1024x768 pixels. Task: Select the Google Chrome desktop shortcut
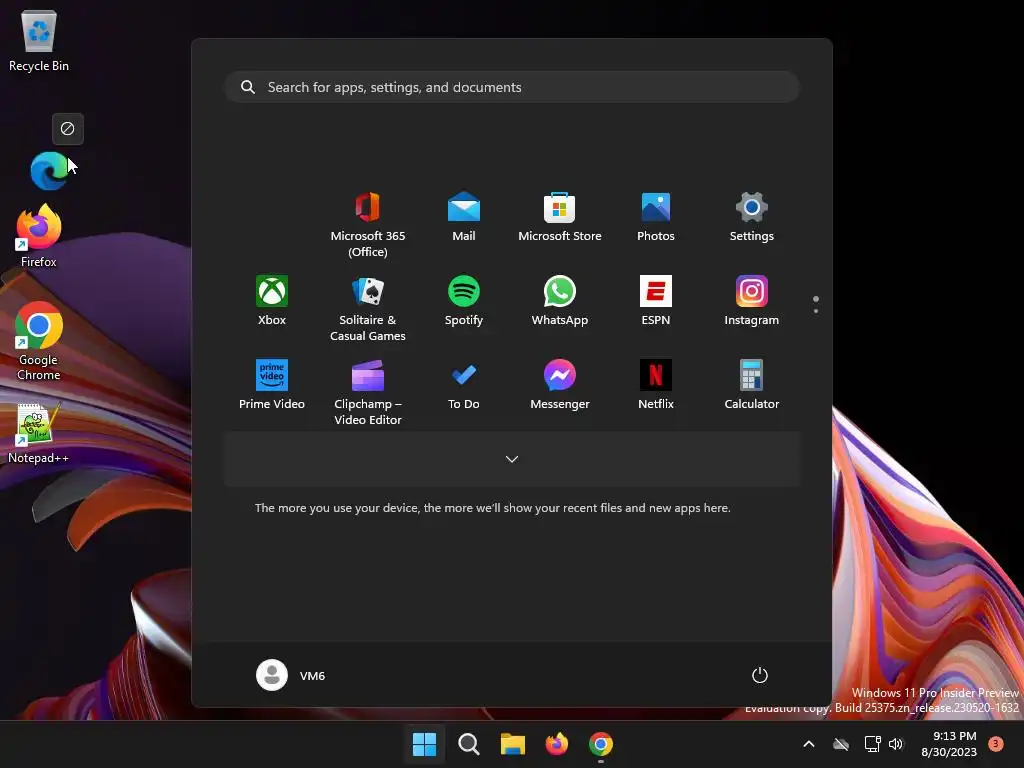click(x=39, y=341)
